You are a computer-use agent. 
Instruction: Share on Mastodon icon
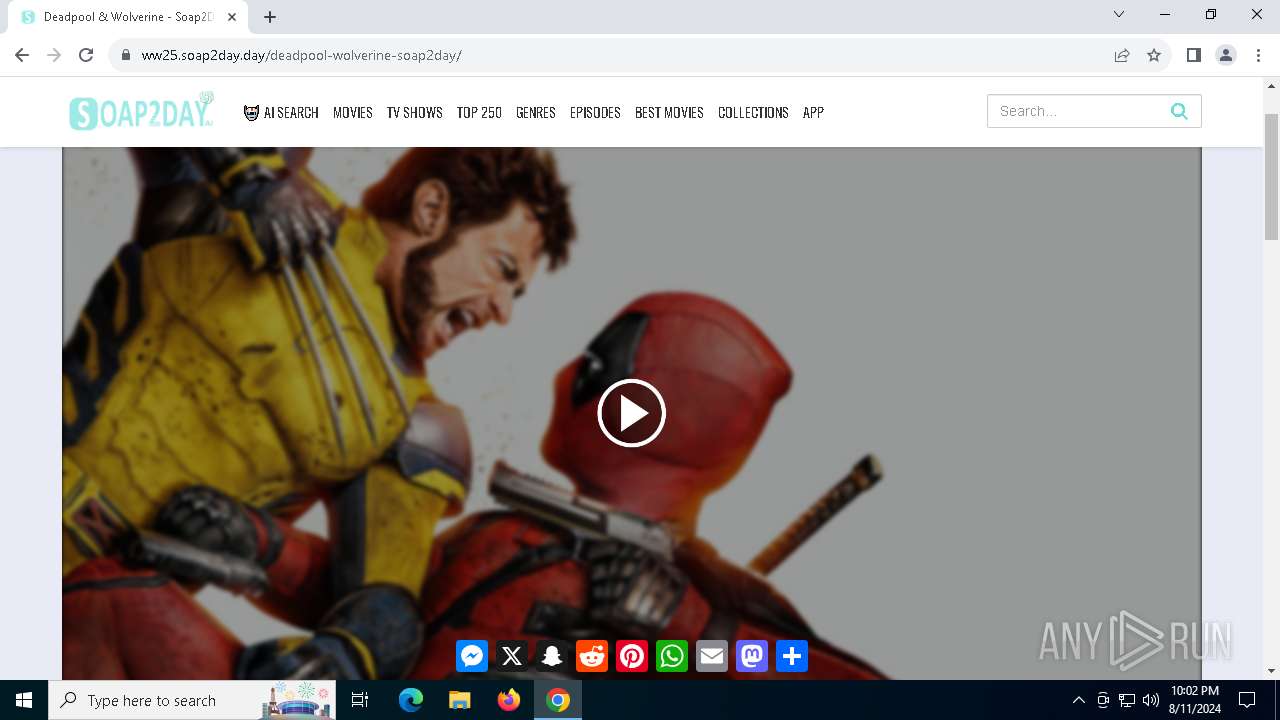pyautogui.click(x=752, y=656)
